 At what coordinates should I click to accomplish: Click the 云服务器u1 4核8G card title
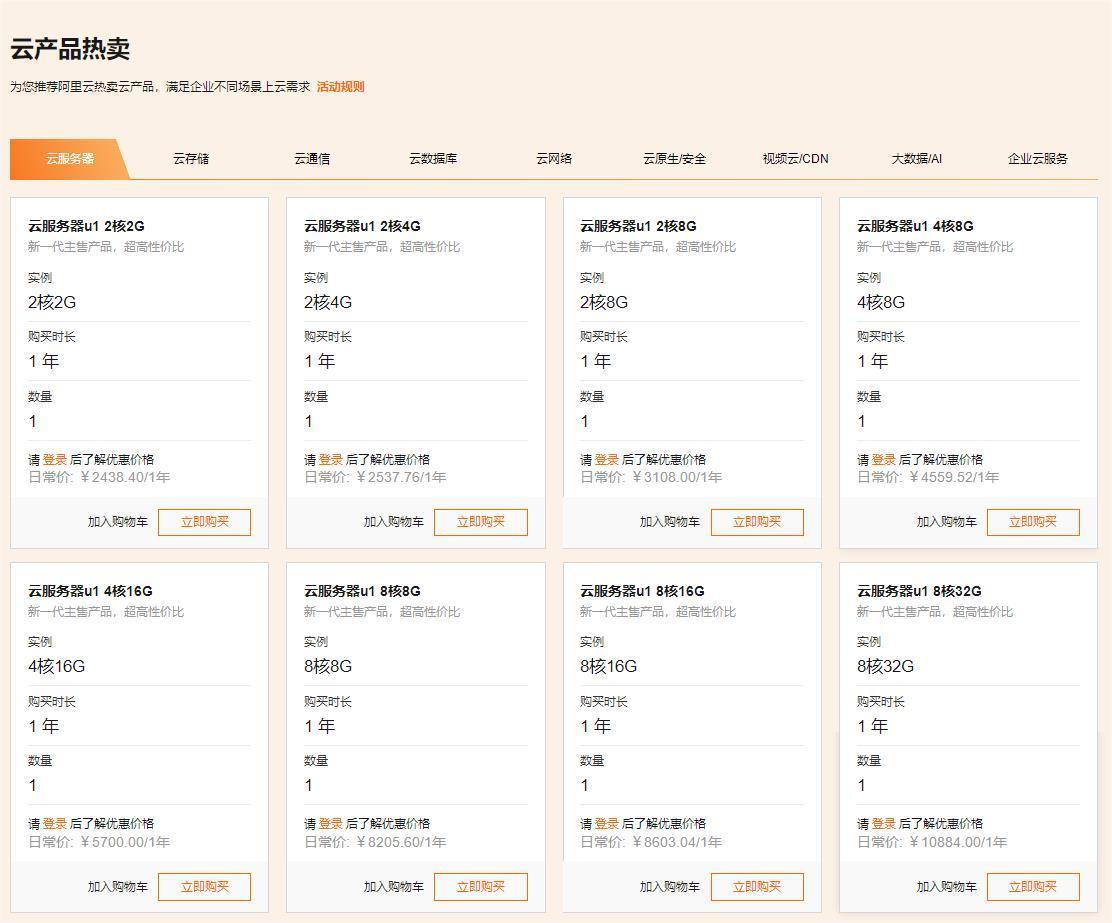[x=915, y=226]
